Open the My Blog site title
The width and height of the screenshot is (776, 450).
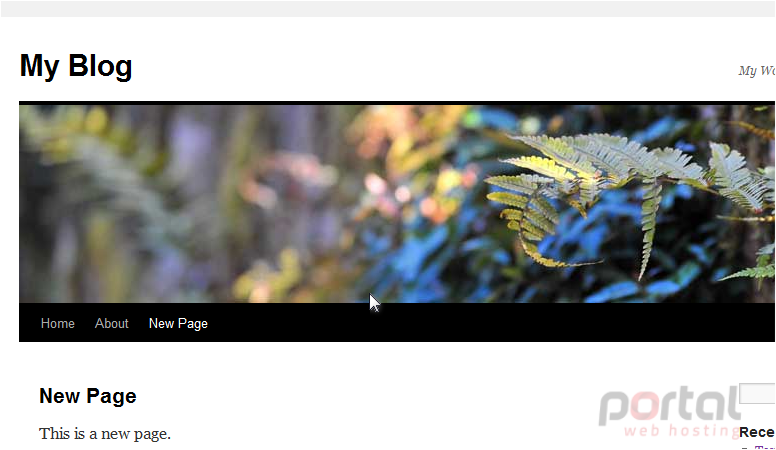pos(76,66)
